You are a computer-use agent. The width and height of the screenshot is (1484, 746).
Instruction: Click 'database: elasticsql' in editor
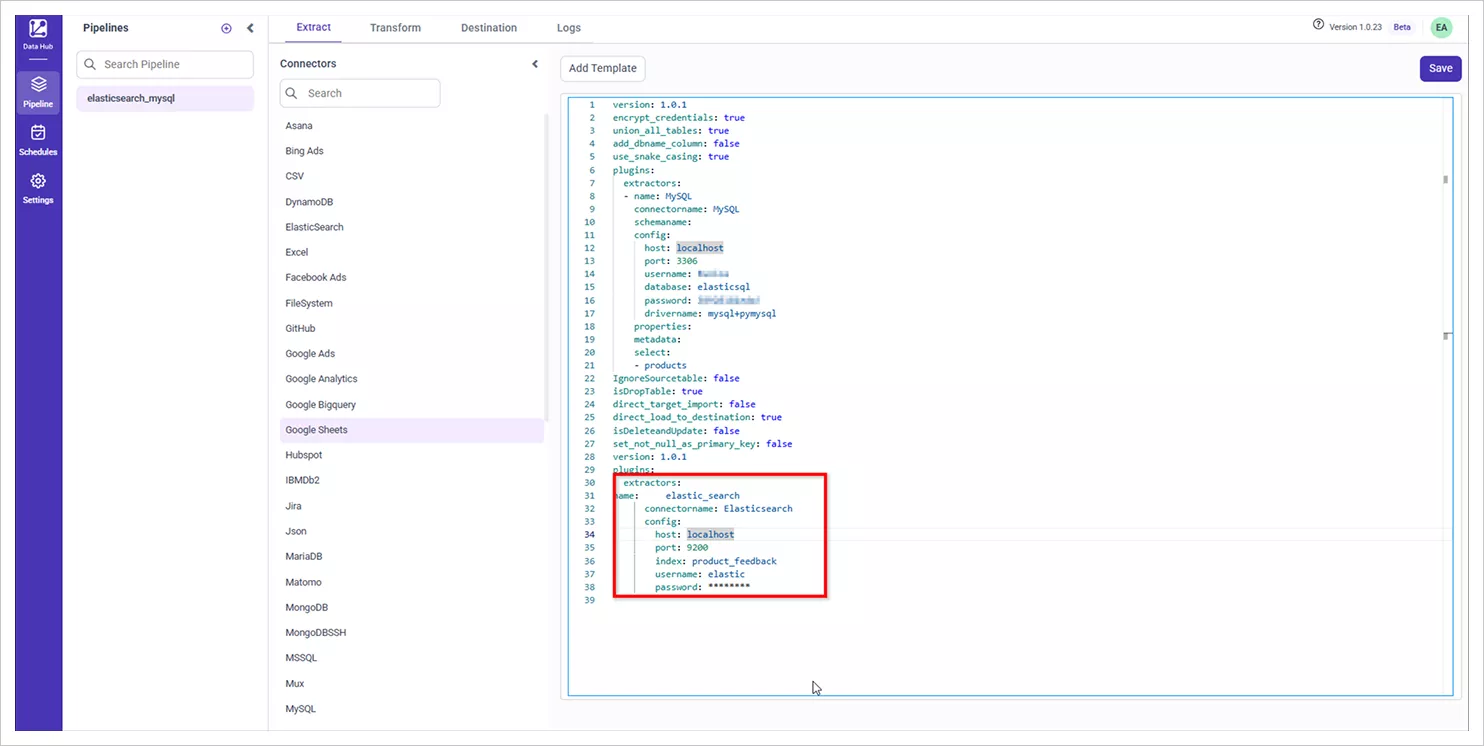(697, 287)
